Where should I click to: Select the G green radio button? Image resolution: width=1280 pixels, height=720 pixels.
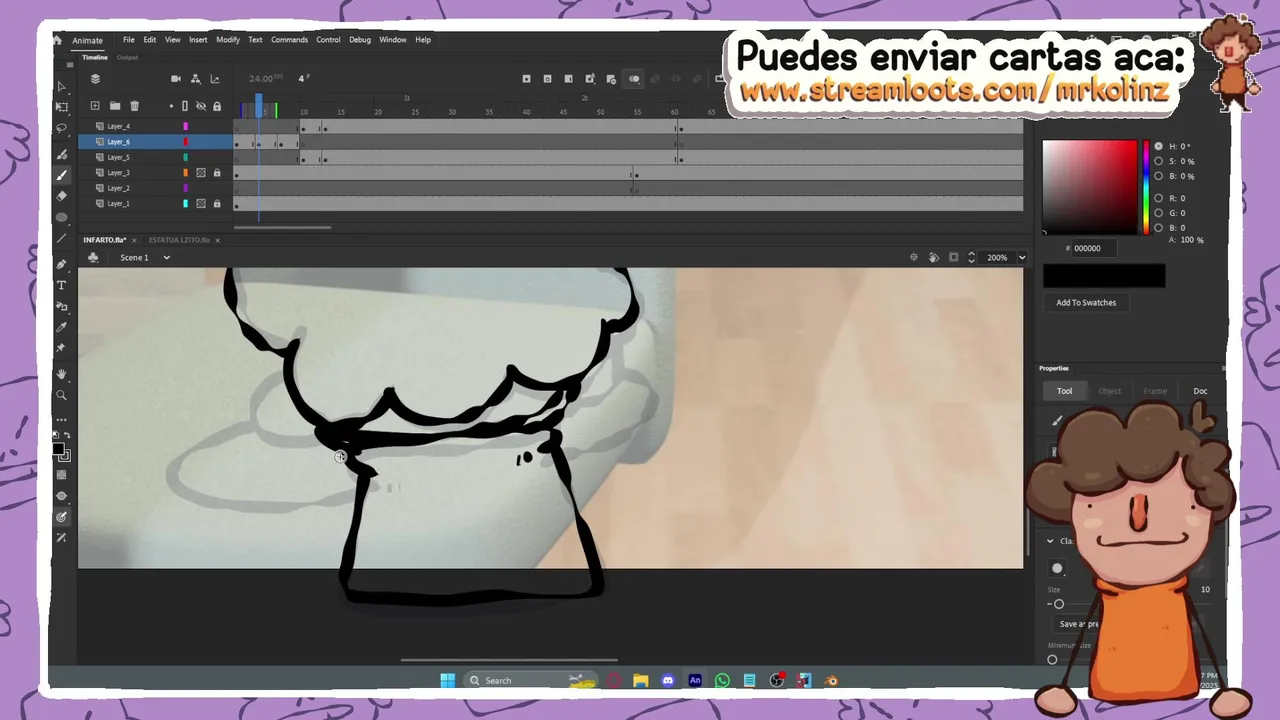tap(1159, 213)
